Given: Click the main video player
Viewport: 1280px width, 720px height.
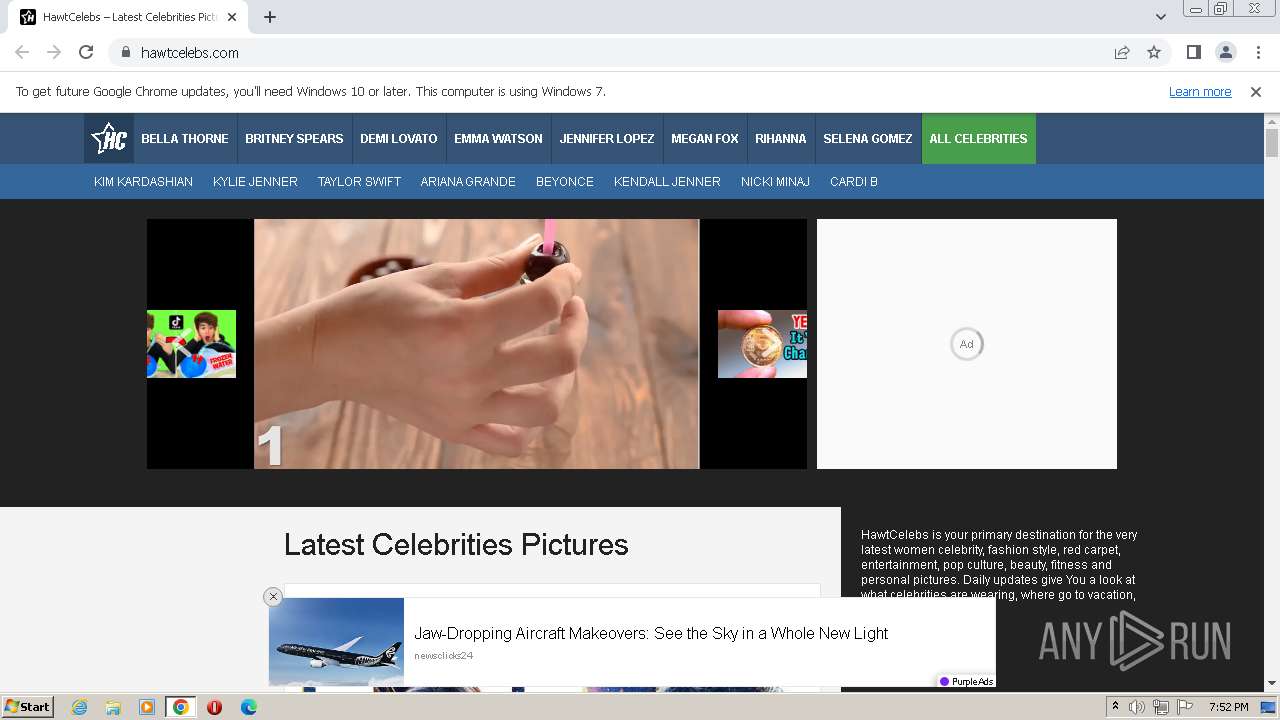Looking at the screenshot, I should click(477, 344).
